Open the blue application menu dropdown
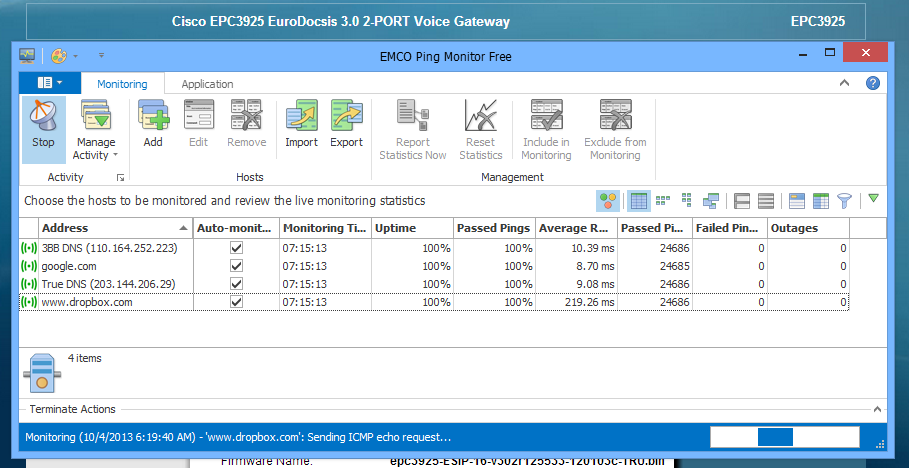909x468 pixels. tap(49, 84)
